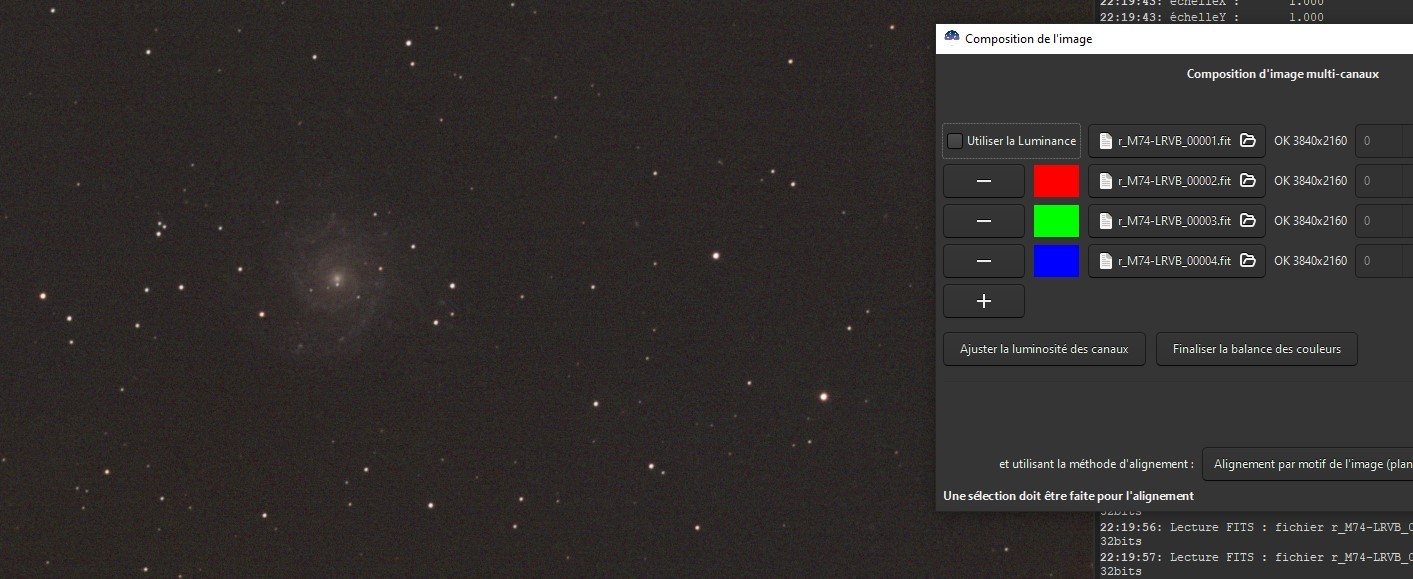Click Finaliser la balance des couleurs

[x=1257, y=349]
